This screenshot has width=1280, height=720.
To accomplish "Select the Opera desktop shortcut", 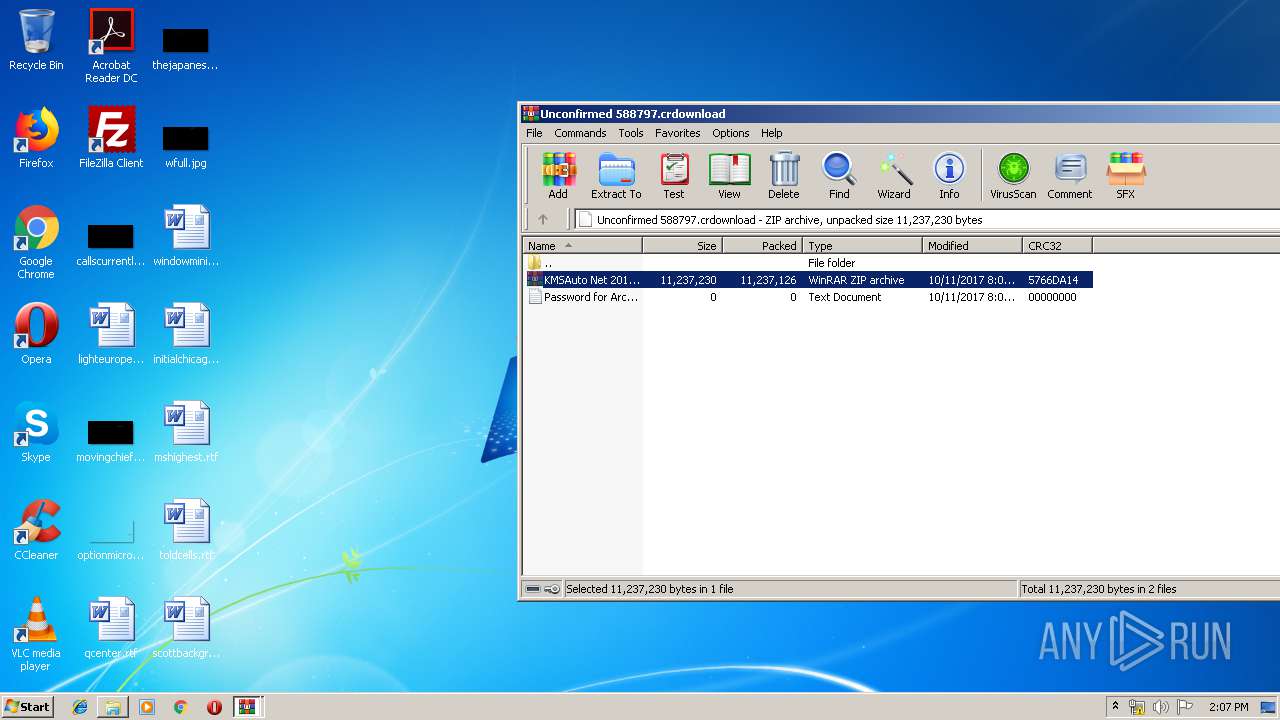I will [x=36, y=334].
